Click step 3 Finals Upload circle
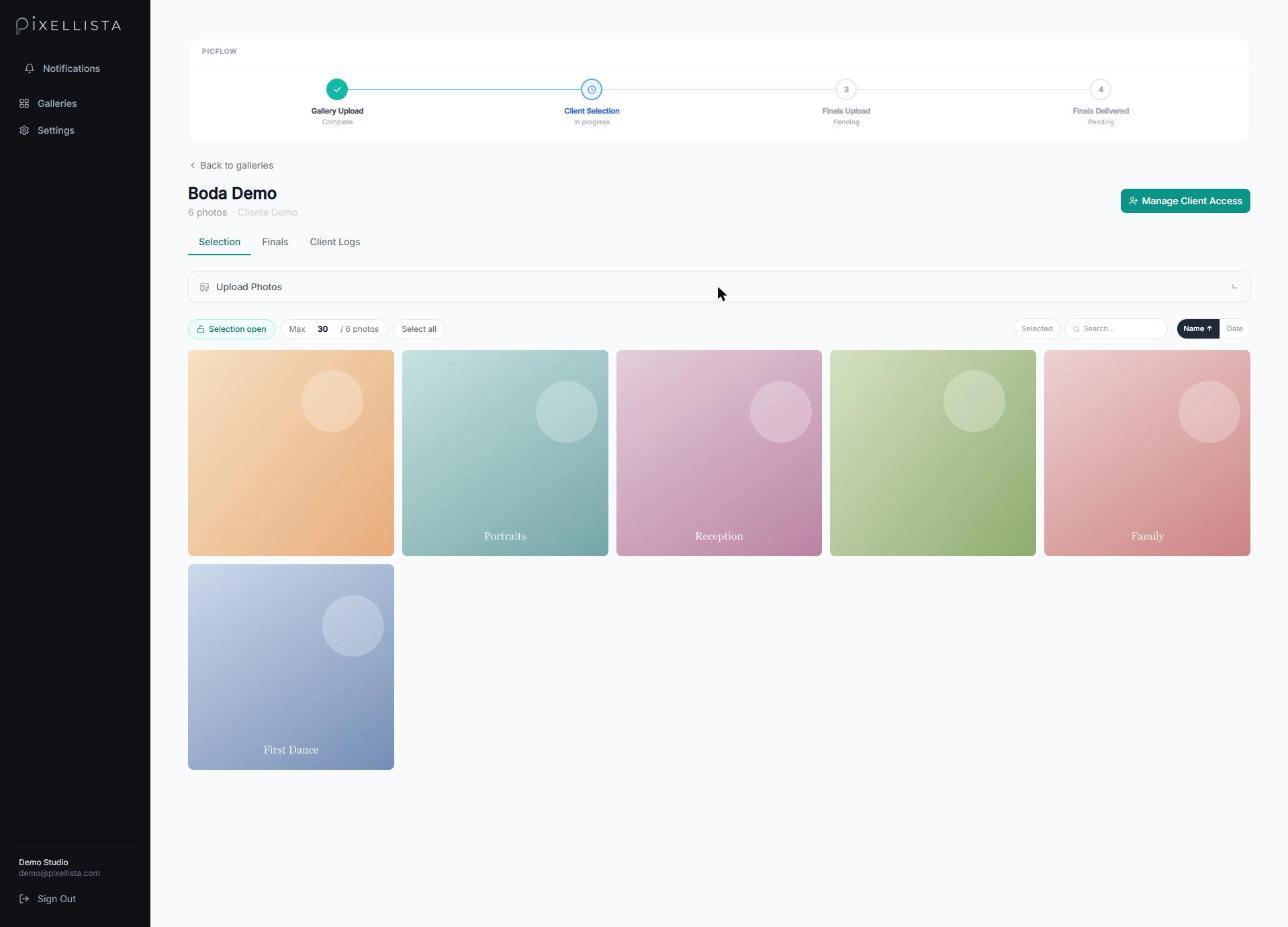 pyautogui.click(x=846, y=89)
